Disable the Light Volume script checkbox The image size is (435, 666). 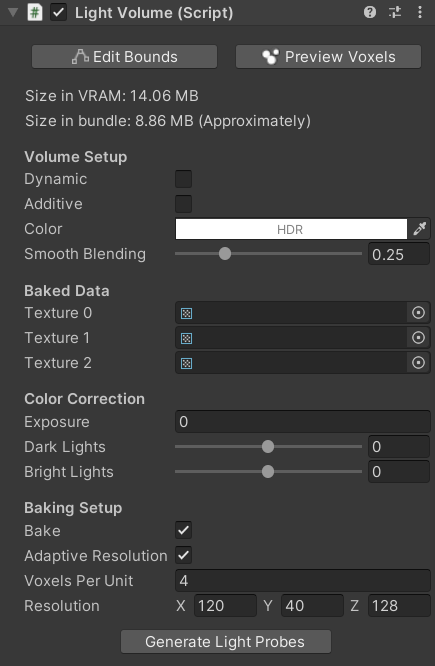point(58,12)
